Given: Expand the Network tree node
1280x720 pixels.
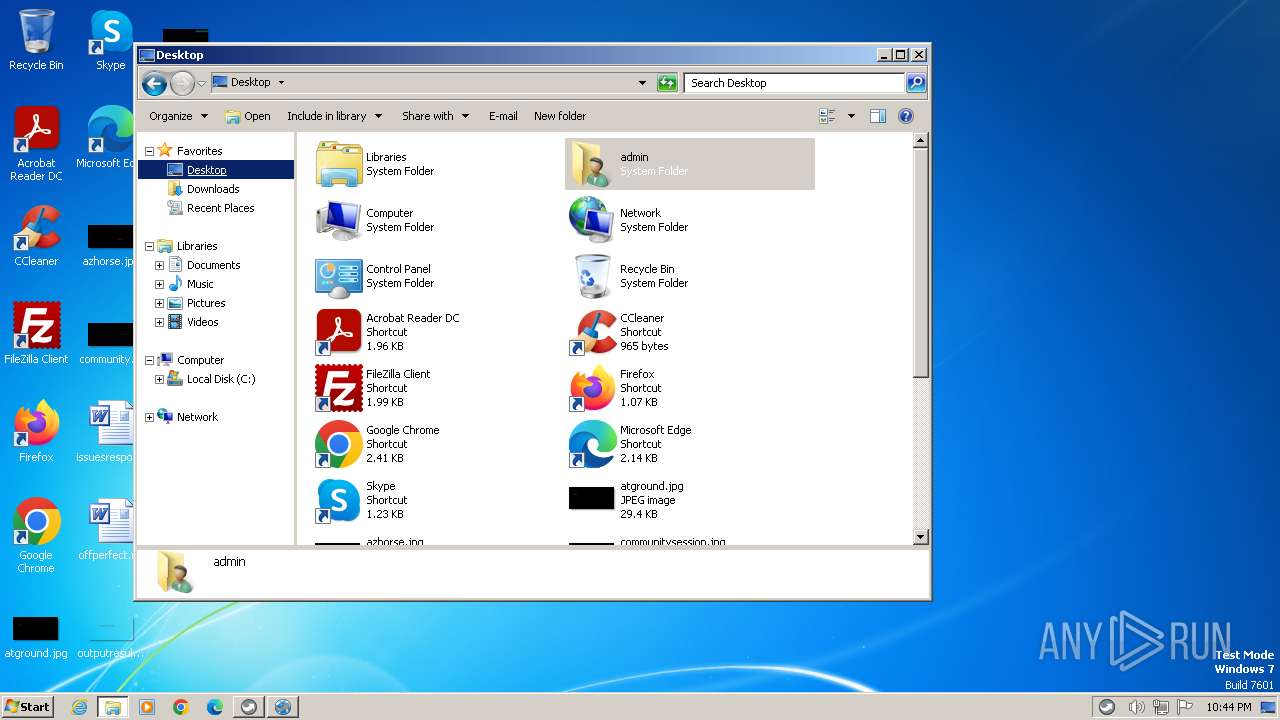Looking at the screenshot, I should (149, 417).
